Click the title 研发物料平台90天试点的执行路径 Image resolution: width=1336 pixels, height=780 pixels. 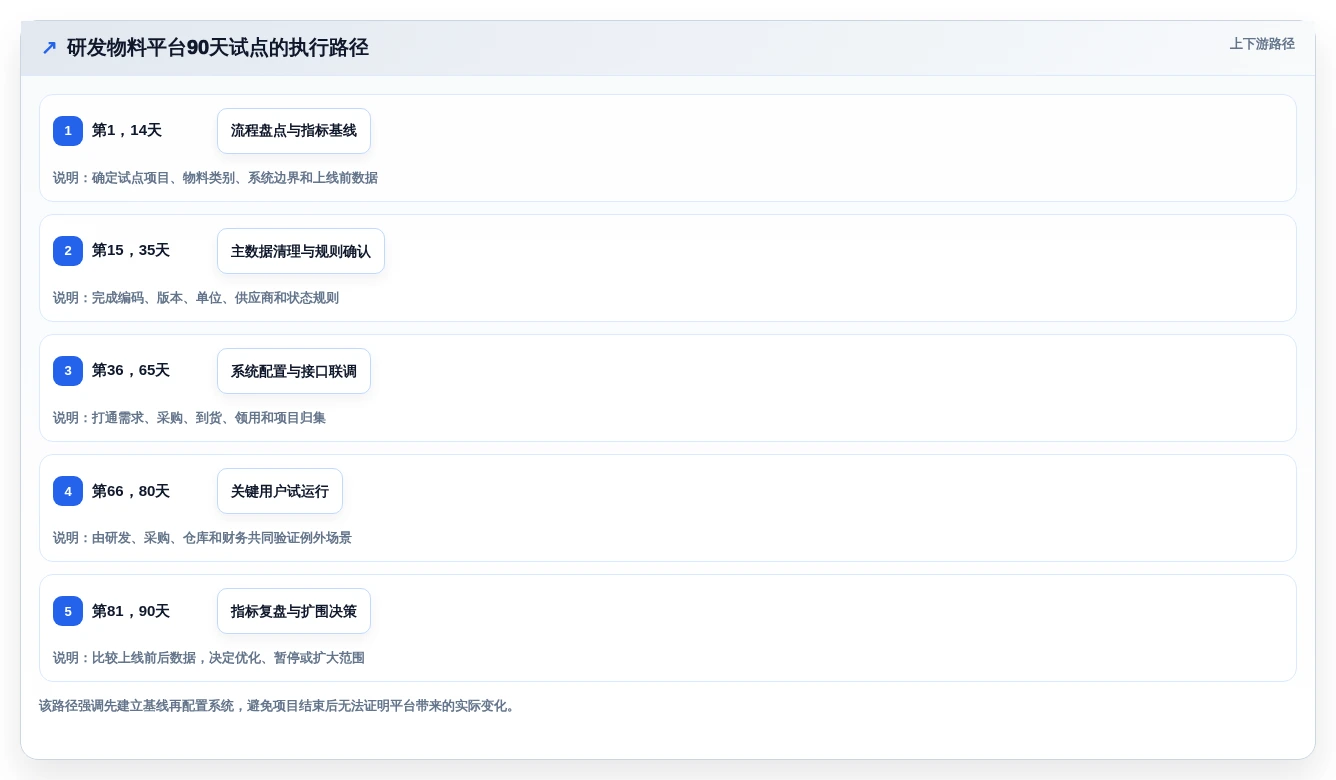218,48
